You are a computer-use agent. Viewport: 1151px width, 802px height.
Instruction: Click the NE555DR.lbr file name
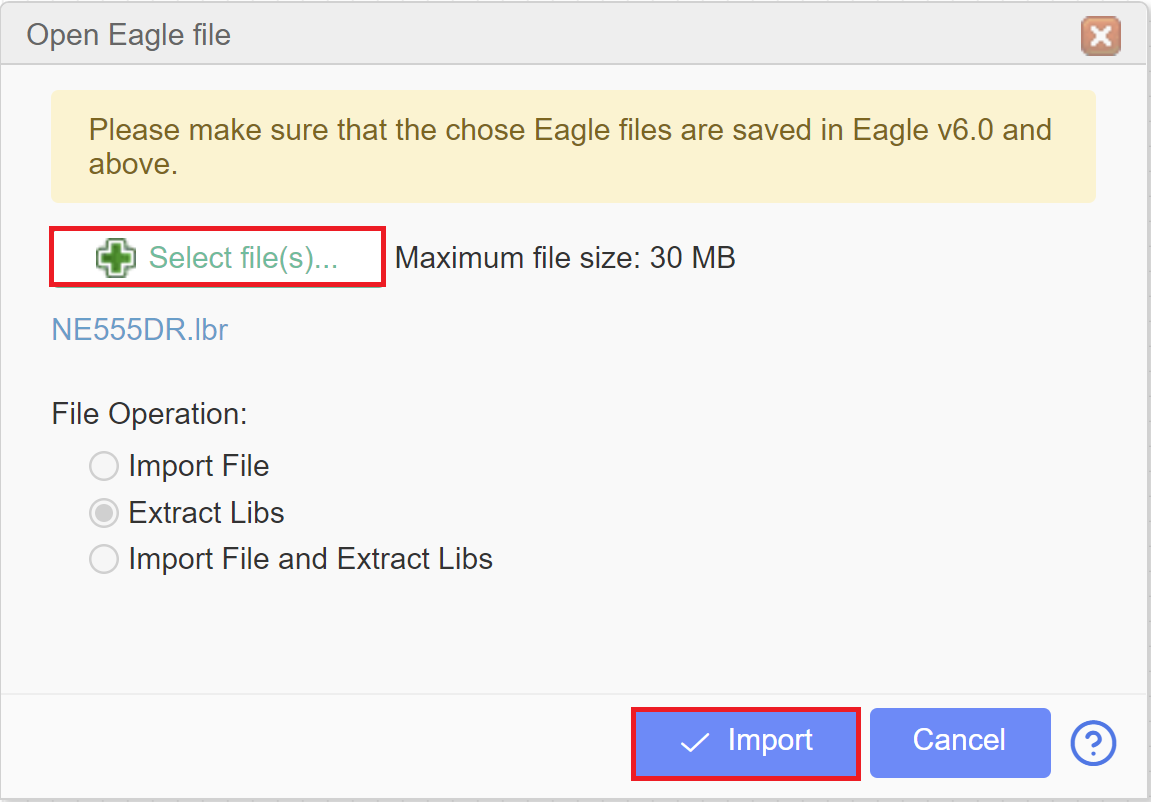click(139, 329)
